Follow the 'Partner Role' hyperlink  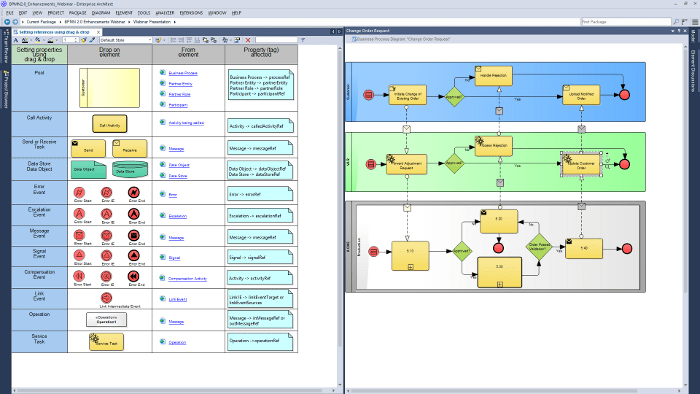click(179, 94)
